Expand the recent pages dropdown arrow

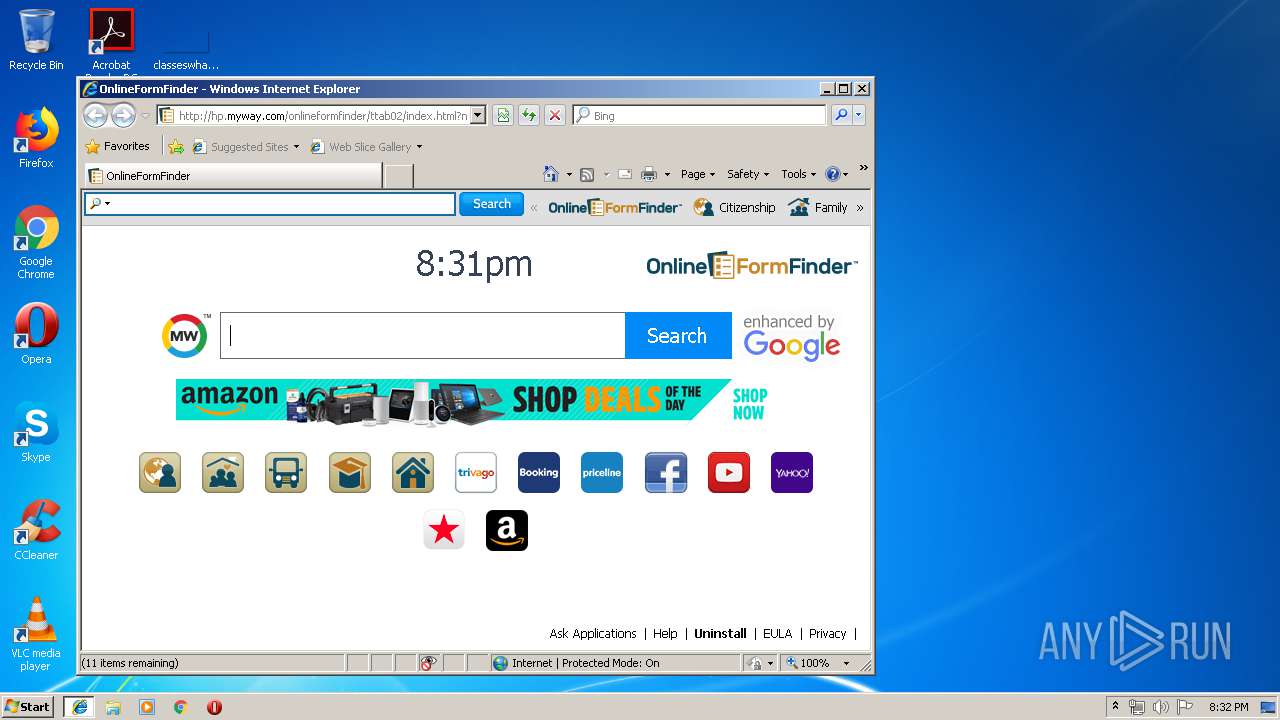click(146, 115)
